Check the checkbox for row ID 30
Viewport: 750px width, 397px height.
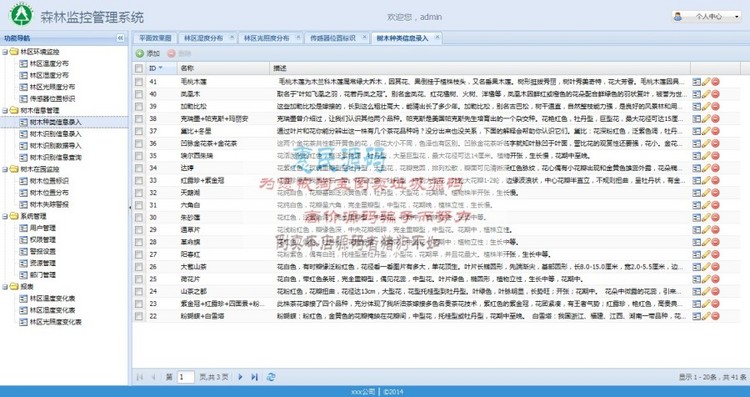[x=139, y=217]
